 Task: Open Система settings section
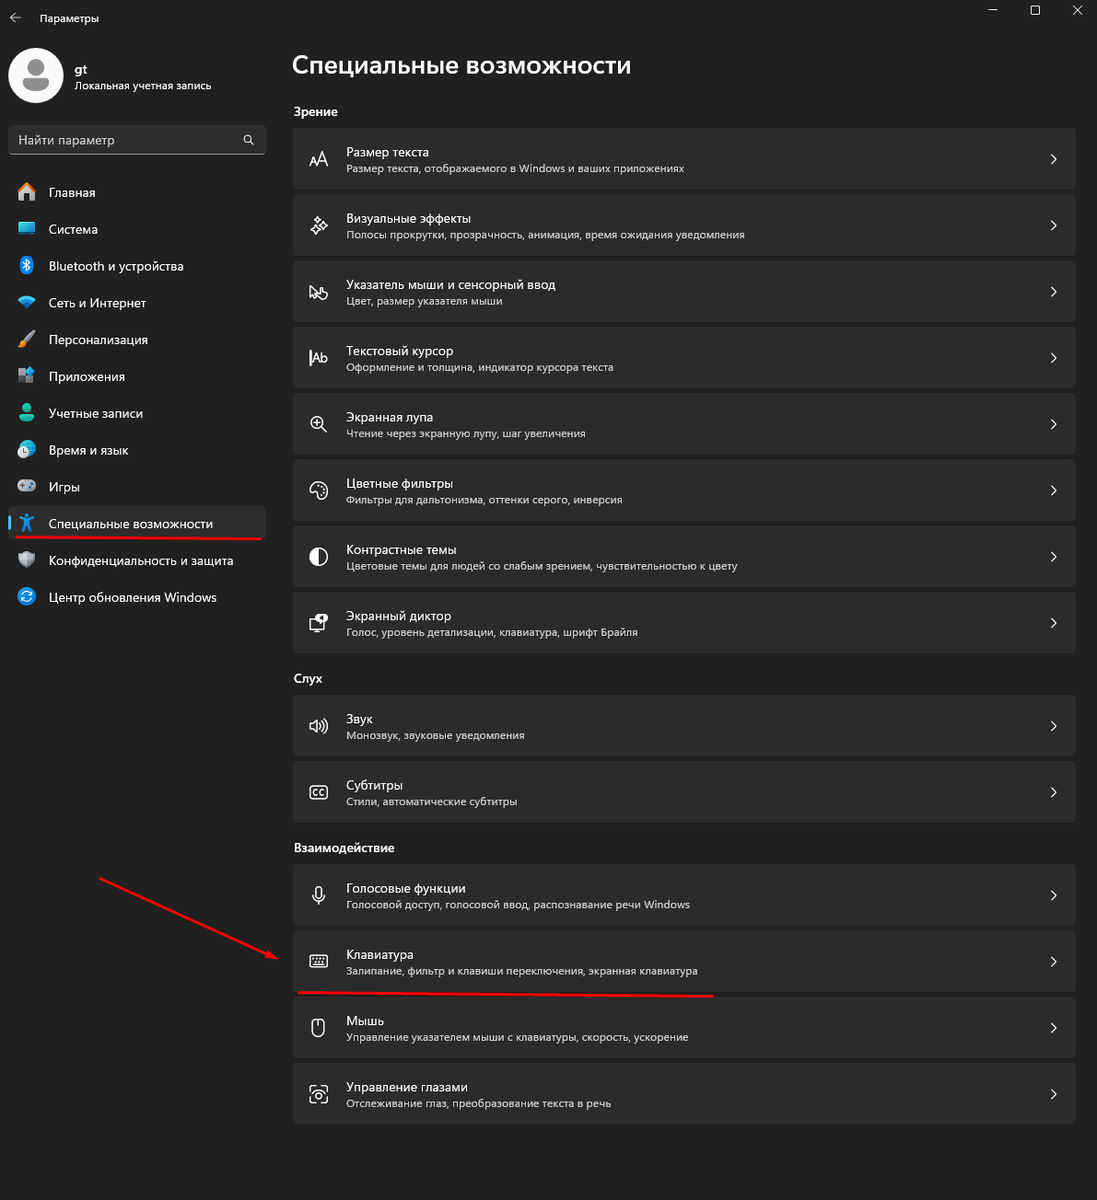[137, 229]
